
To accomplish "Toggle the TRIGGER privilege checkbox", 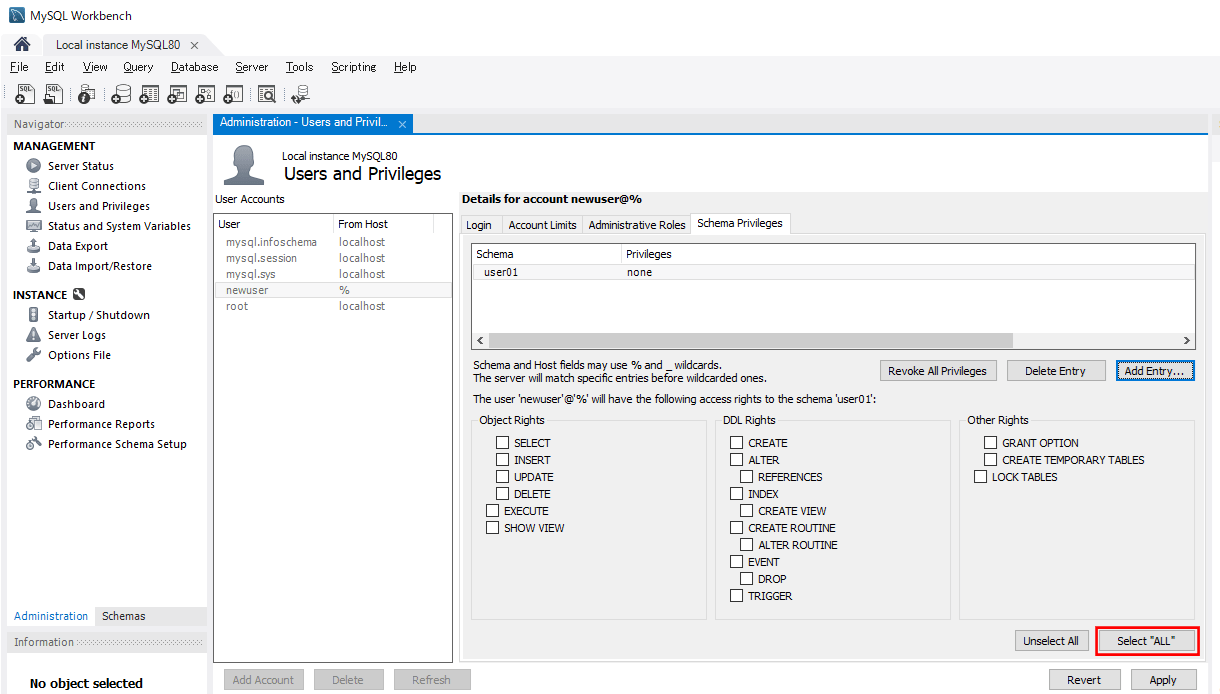I will [737, 596].
